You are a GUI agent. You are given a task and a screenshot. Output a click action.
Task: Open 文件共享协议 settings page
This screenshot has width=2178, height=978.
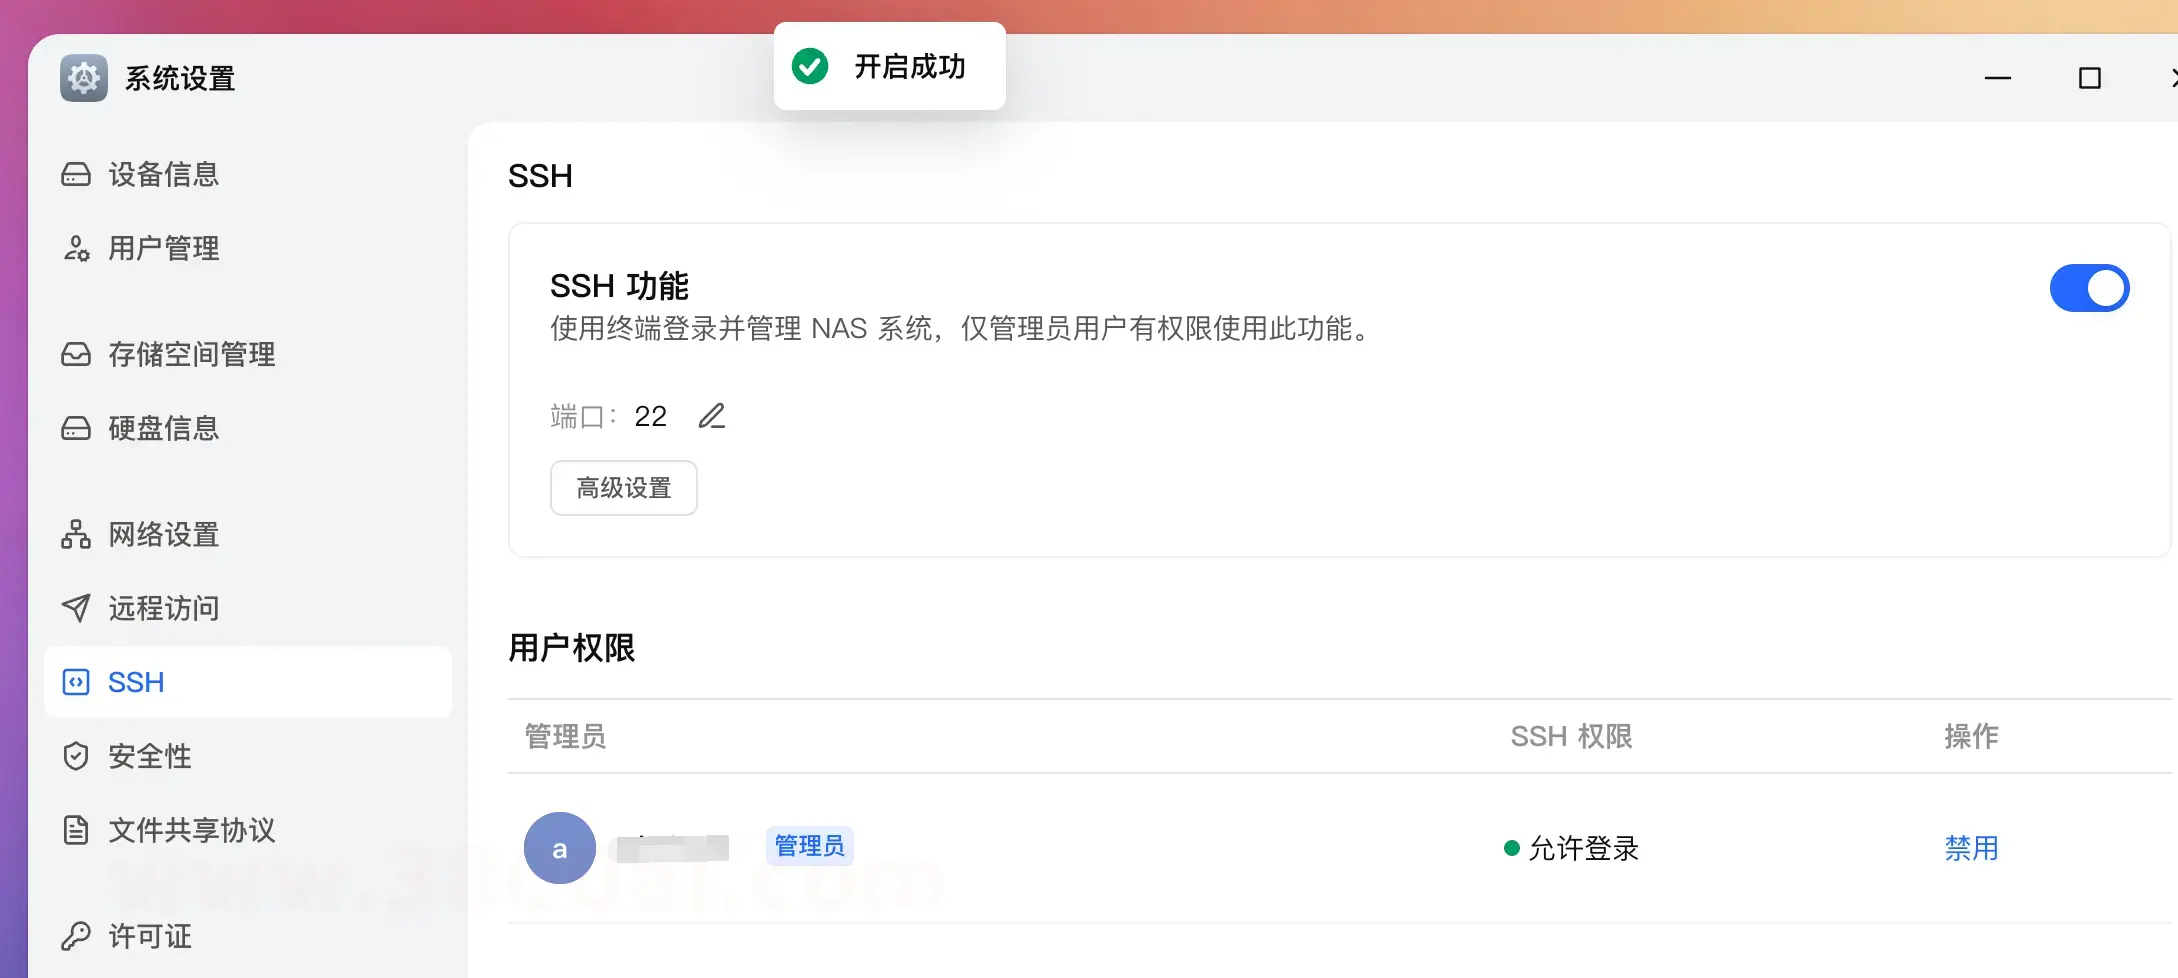tap(191, 830)
